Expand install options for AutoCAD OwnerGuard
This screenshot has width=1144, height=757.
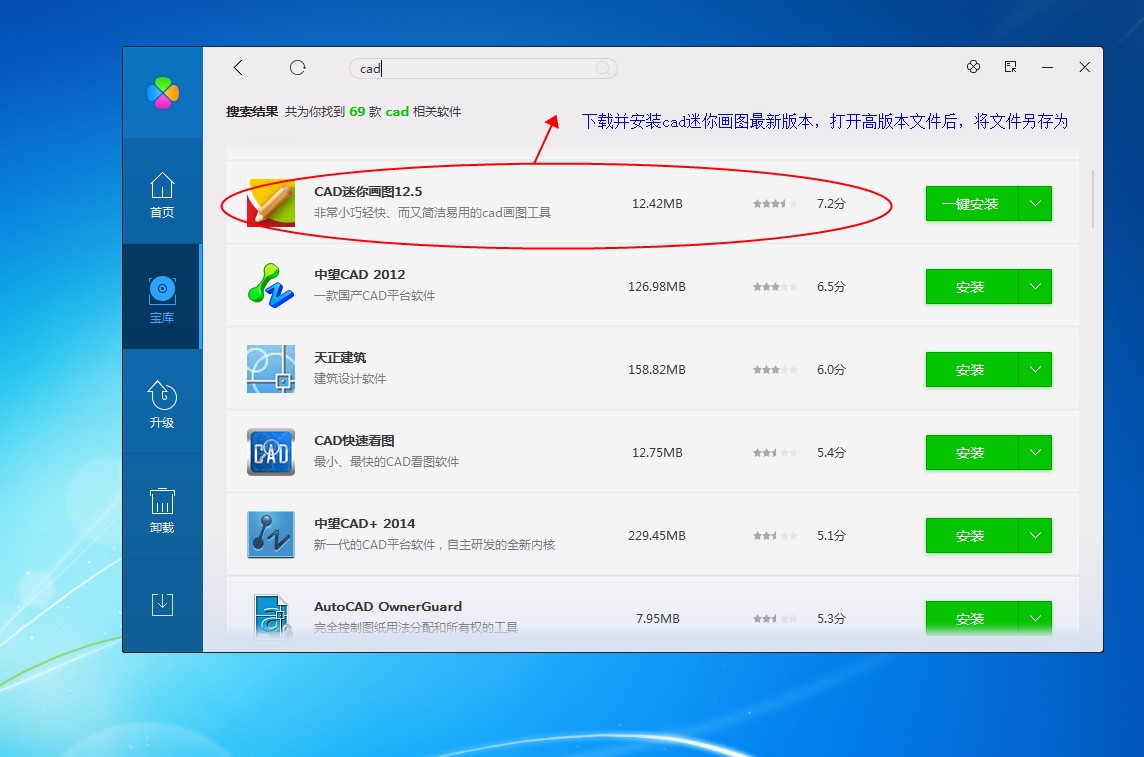(1035, 618)
